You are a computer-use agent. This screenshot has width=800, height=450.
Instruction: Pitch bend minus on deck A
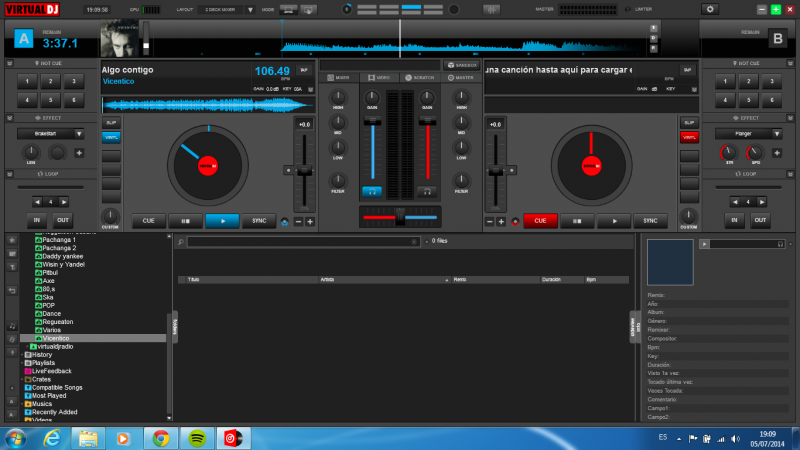(x=298, y=221)
